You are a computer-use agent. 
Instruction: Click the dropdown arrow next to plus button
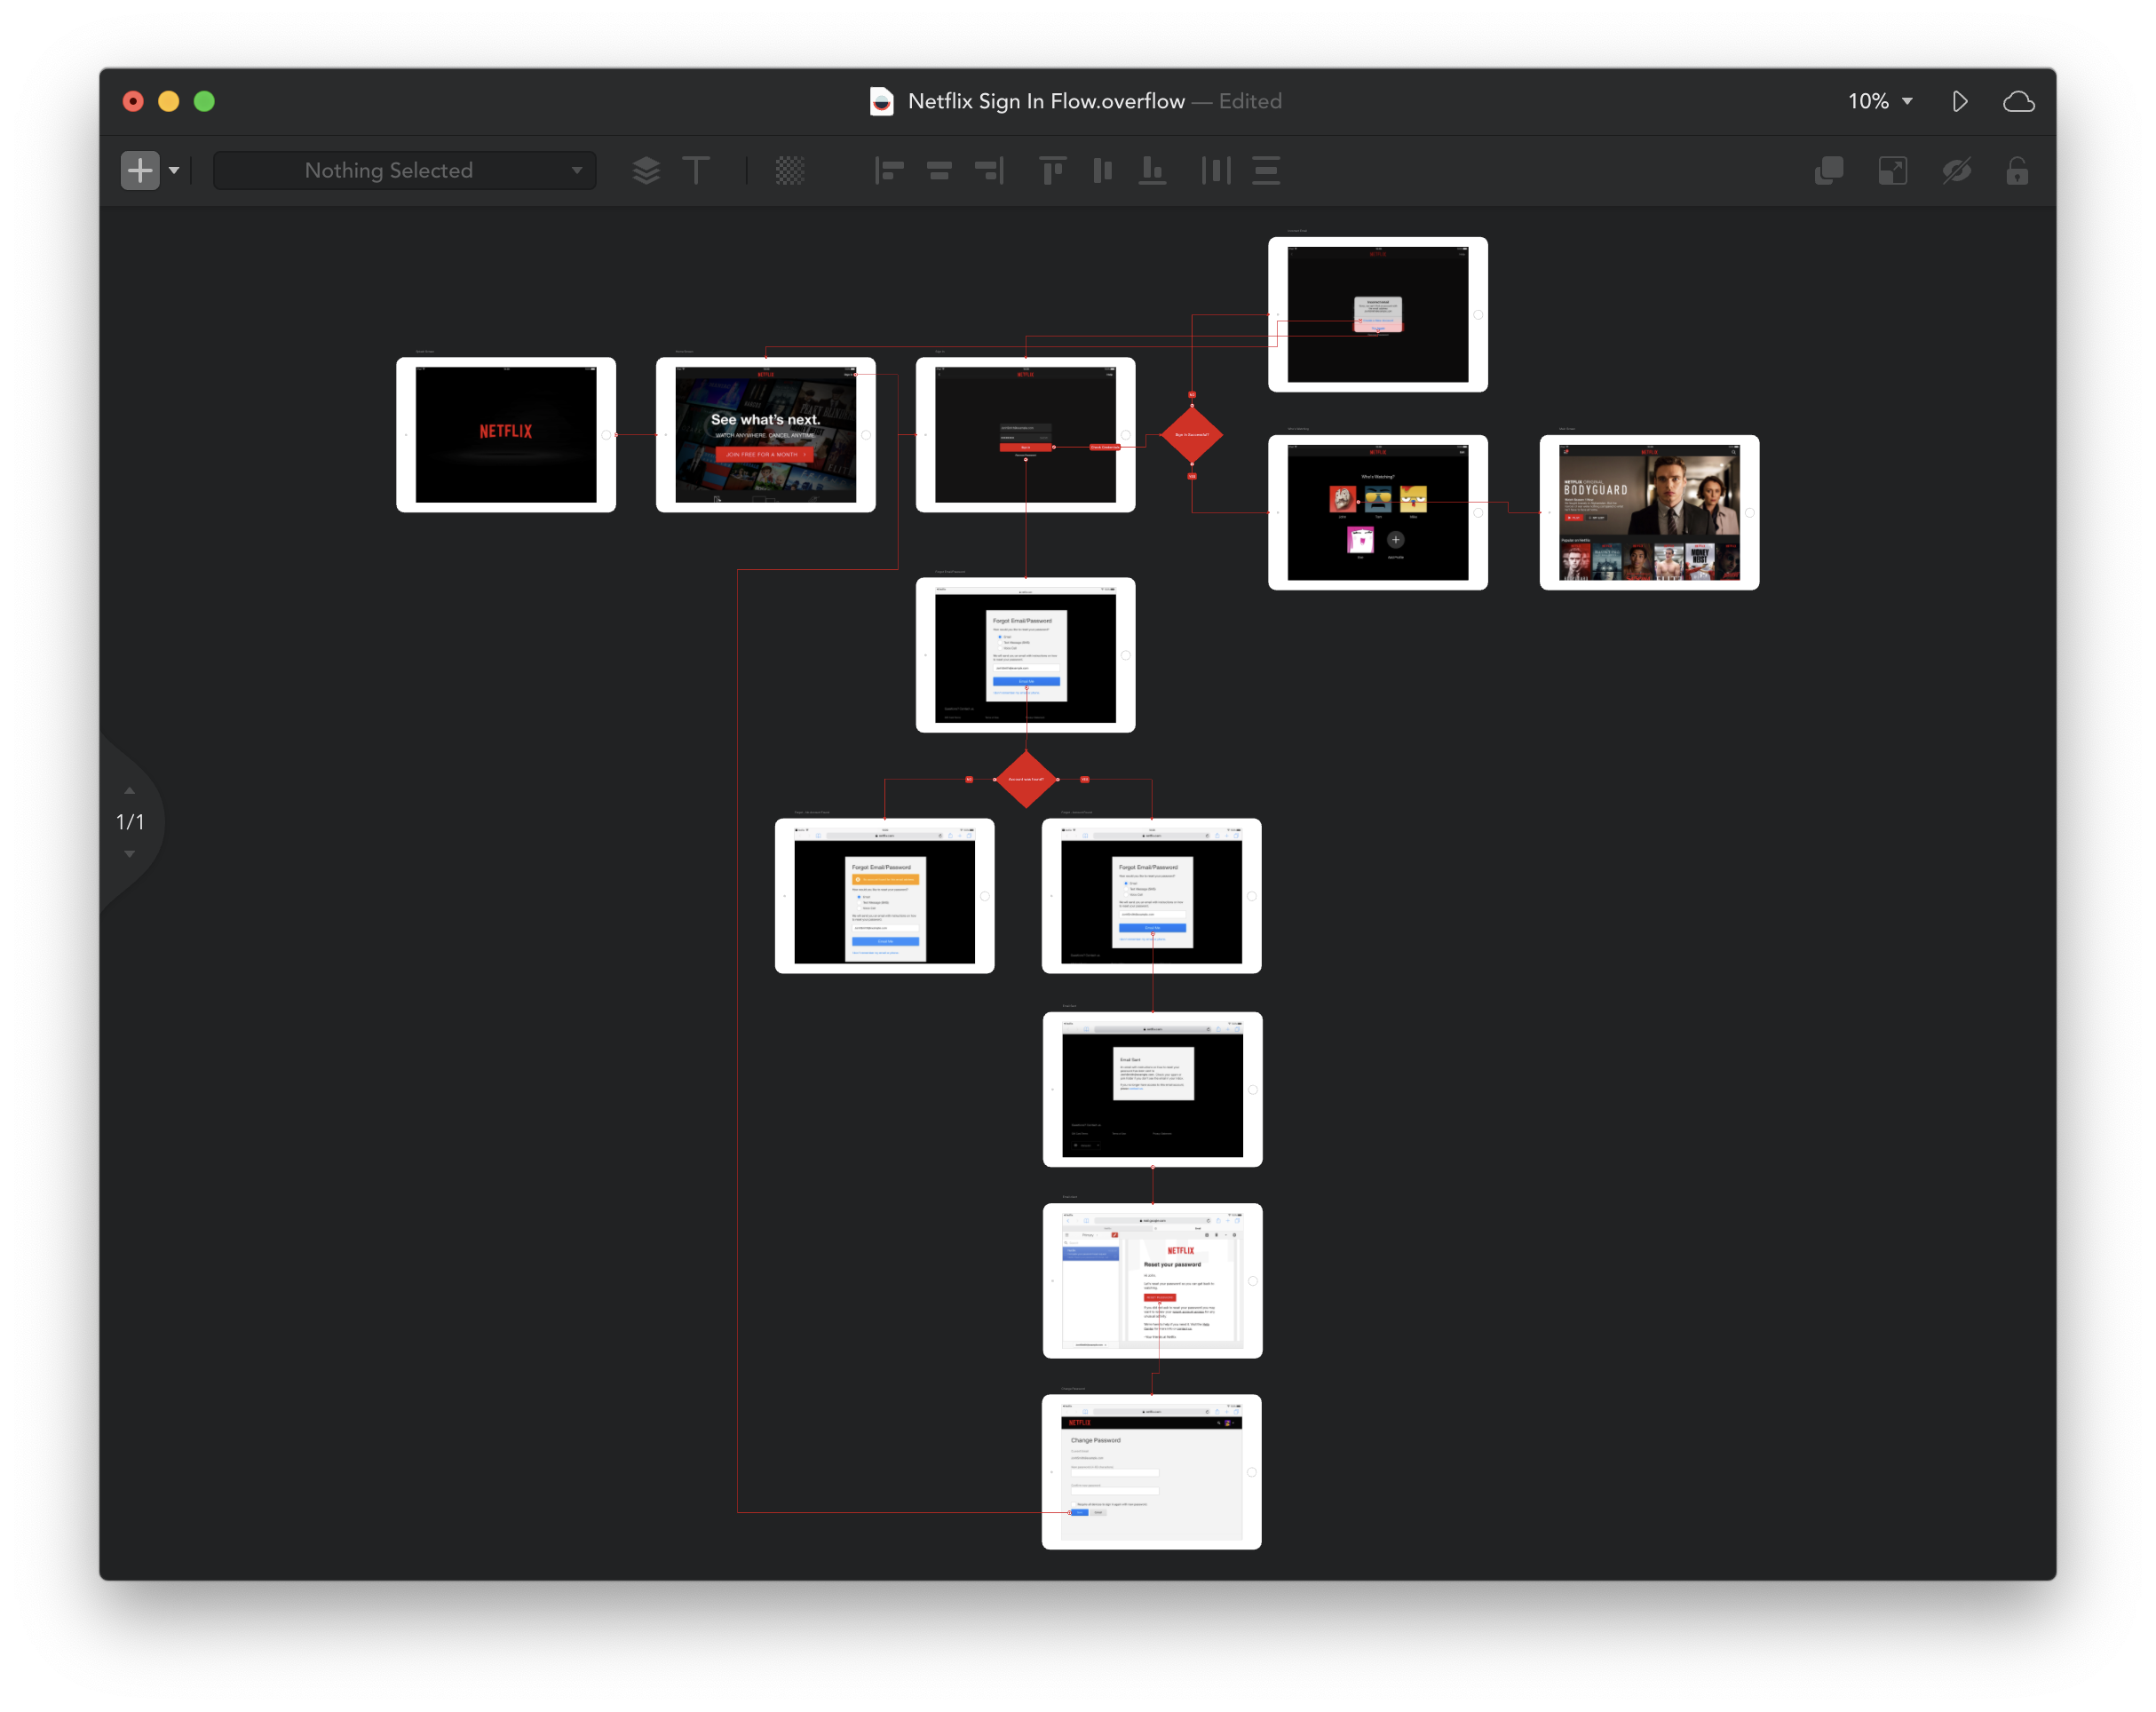pos(171,170)
